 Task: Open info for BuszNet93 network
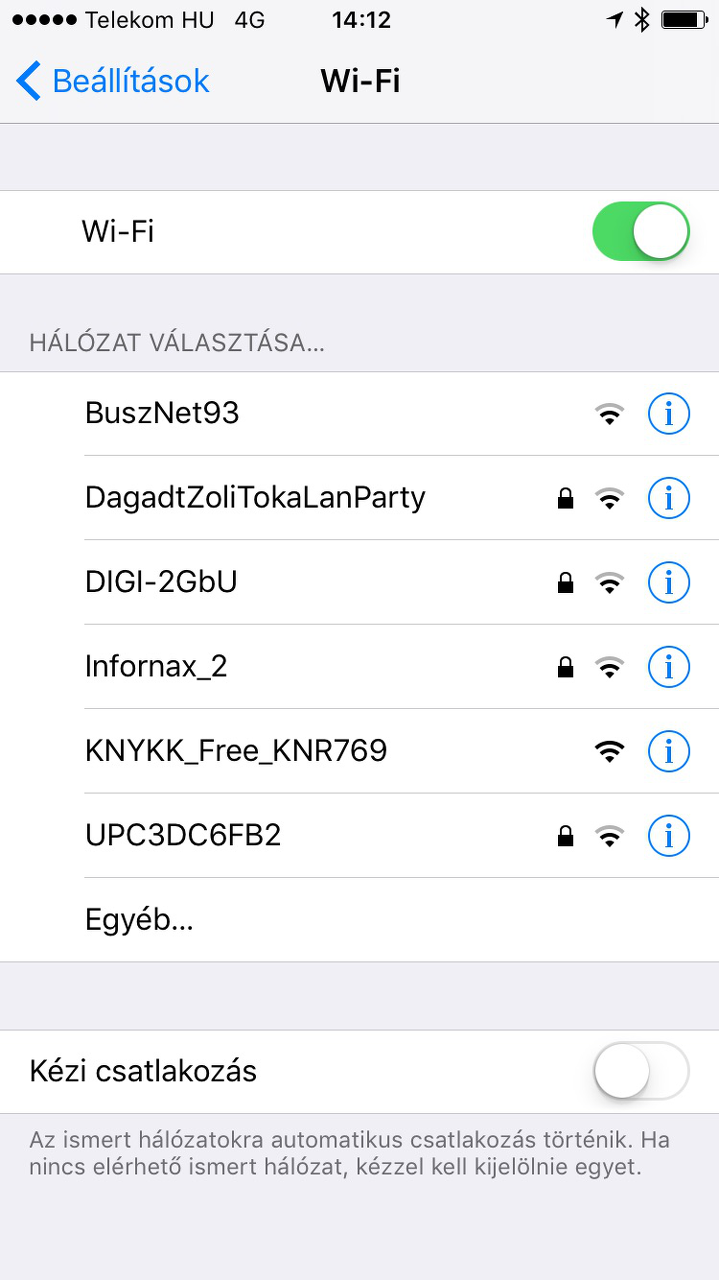pos(669,413)
